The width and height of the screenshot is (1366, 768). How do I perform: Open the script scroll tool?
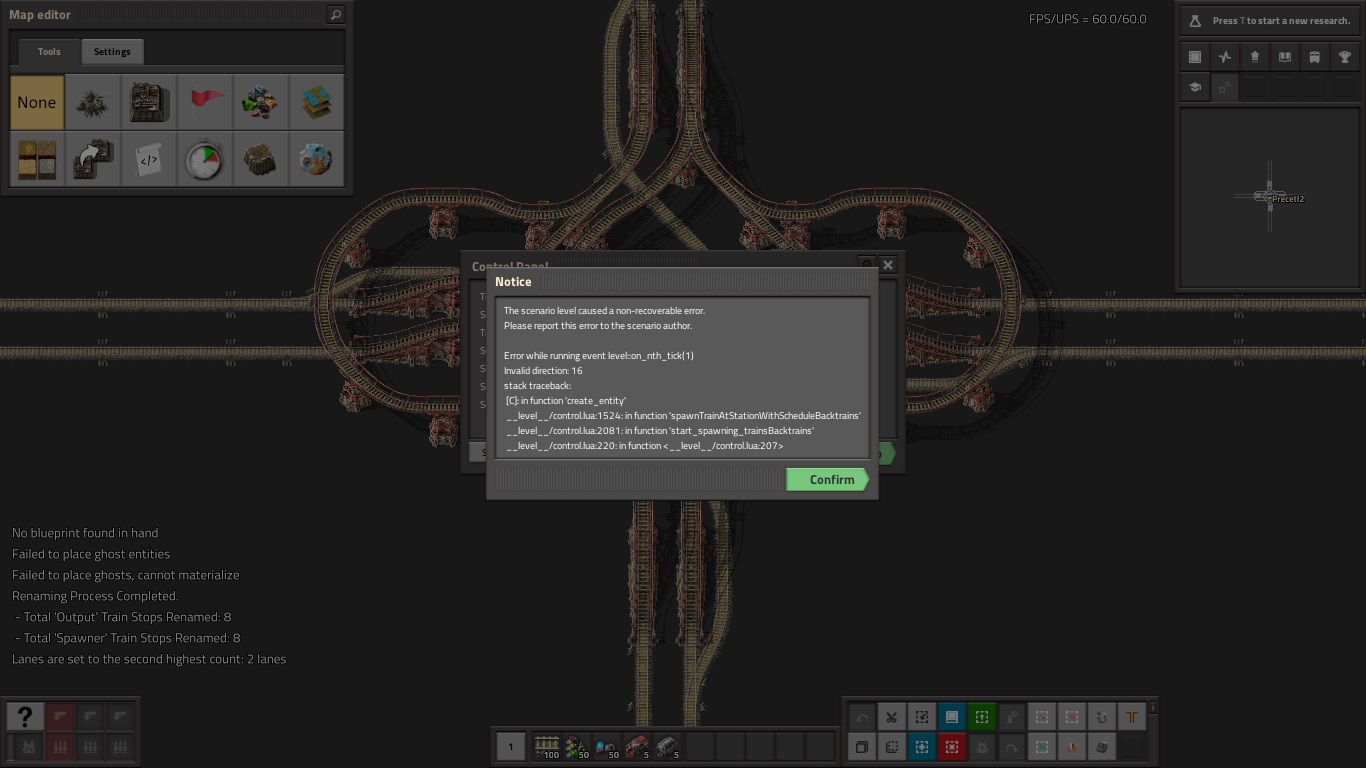149,158
